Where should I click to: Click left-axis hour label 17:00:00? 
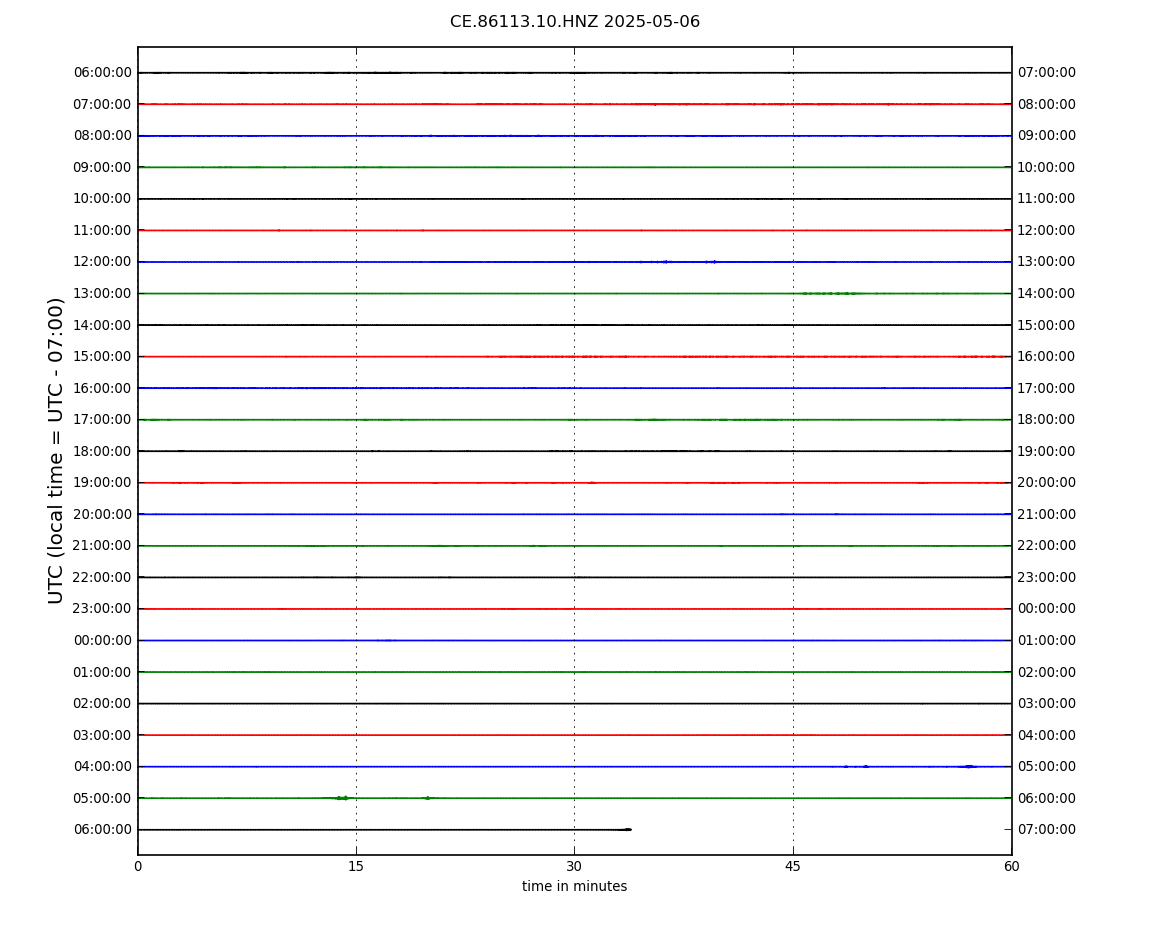pos(103,420)
